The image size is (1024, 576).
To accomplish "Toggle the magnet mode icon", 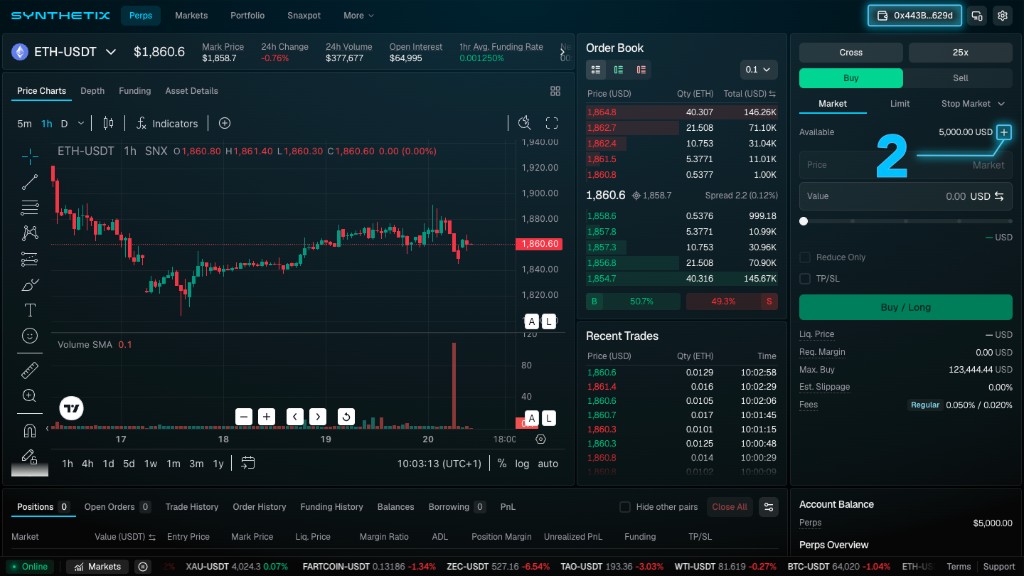I will [x=29, y=430].
